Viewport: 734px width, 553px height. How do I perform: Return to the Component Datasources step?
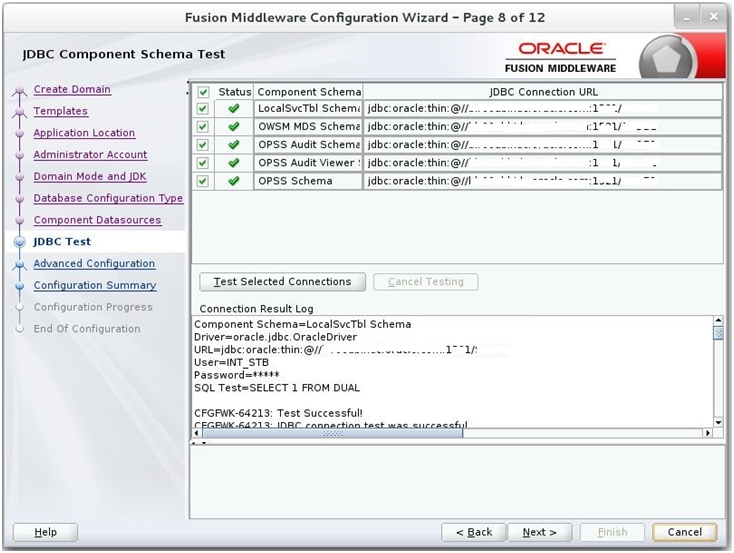click(97, 220)
